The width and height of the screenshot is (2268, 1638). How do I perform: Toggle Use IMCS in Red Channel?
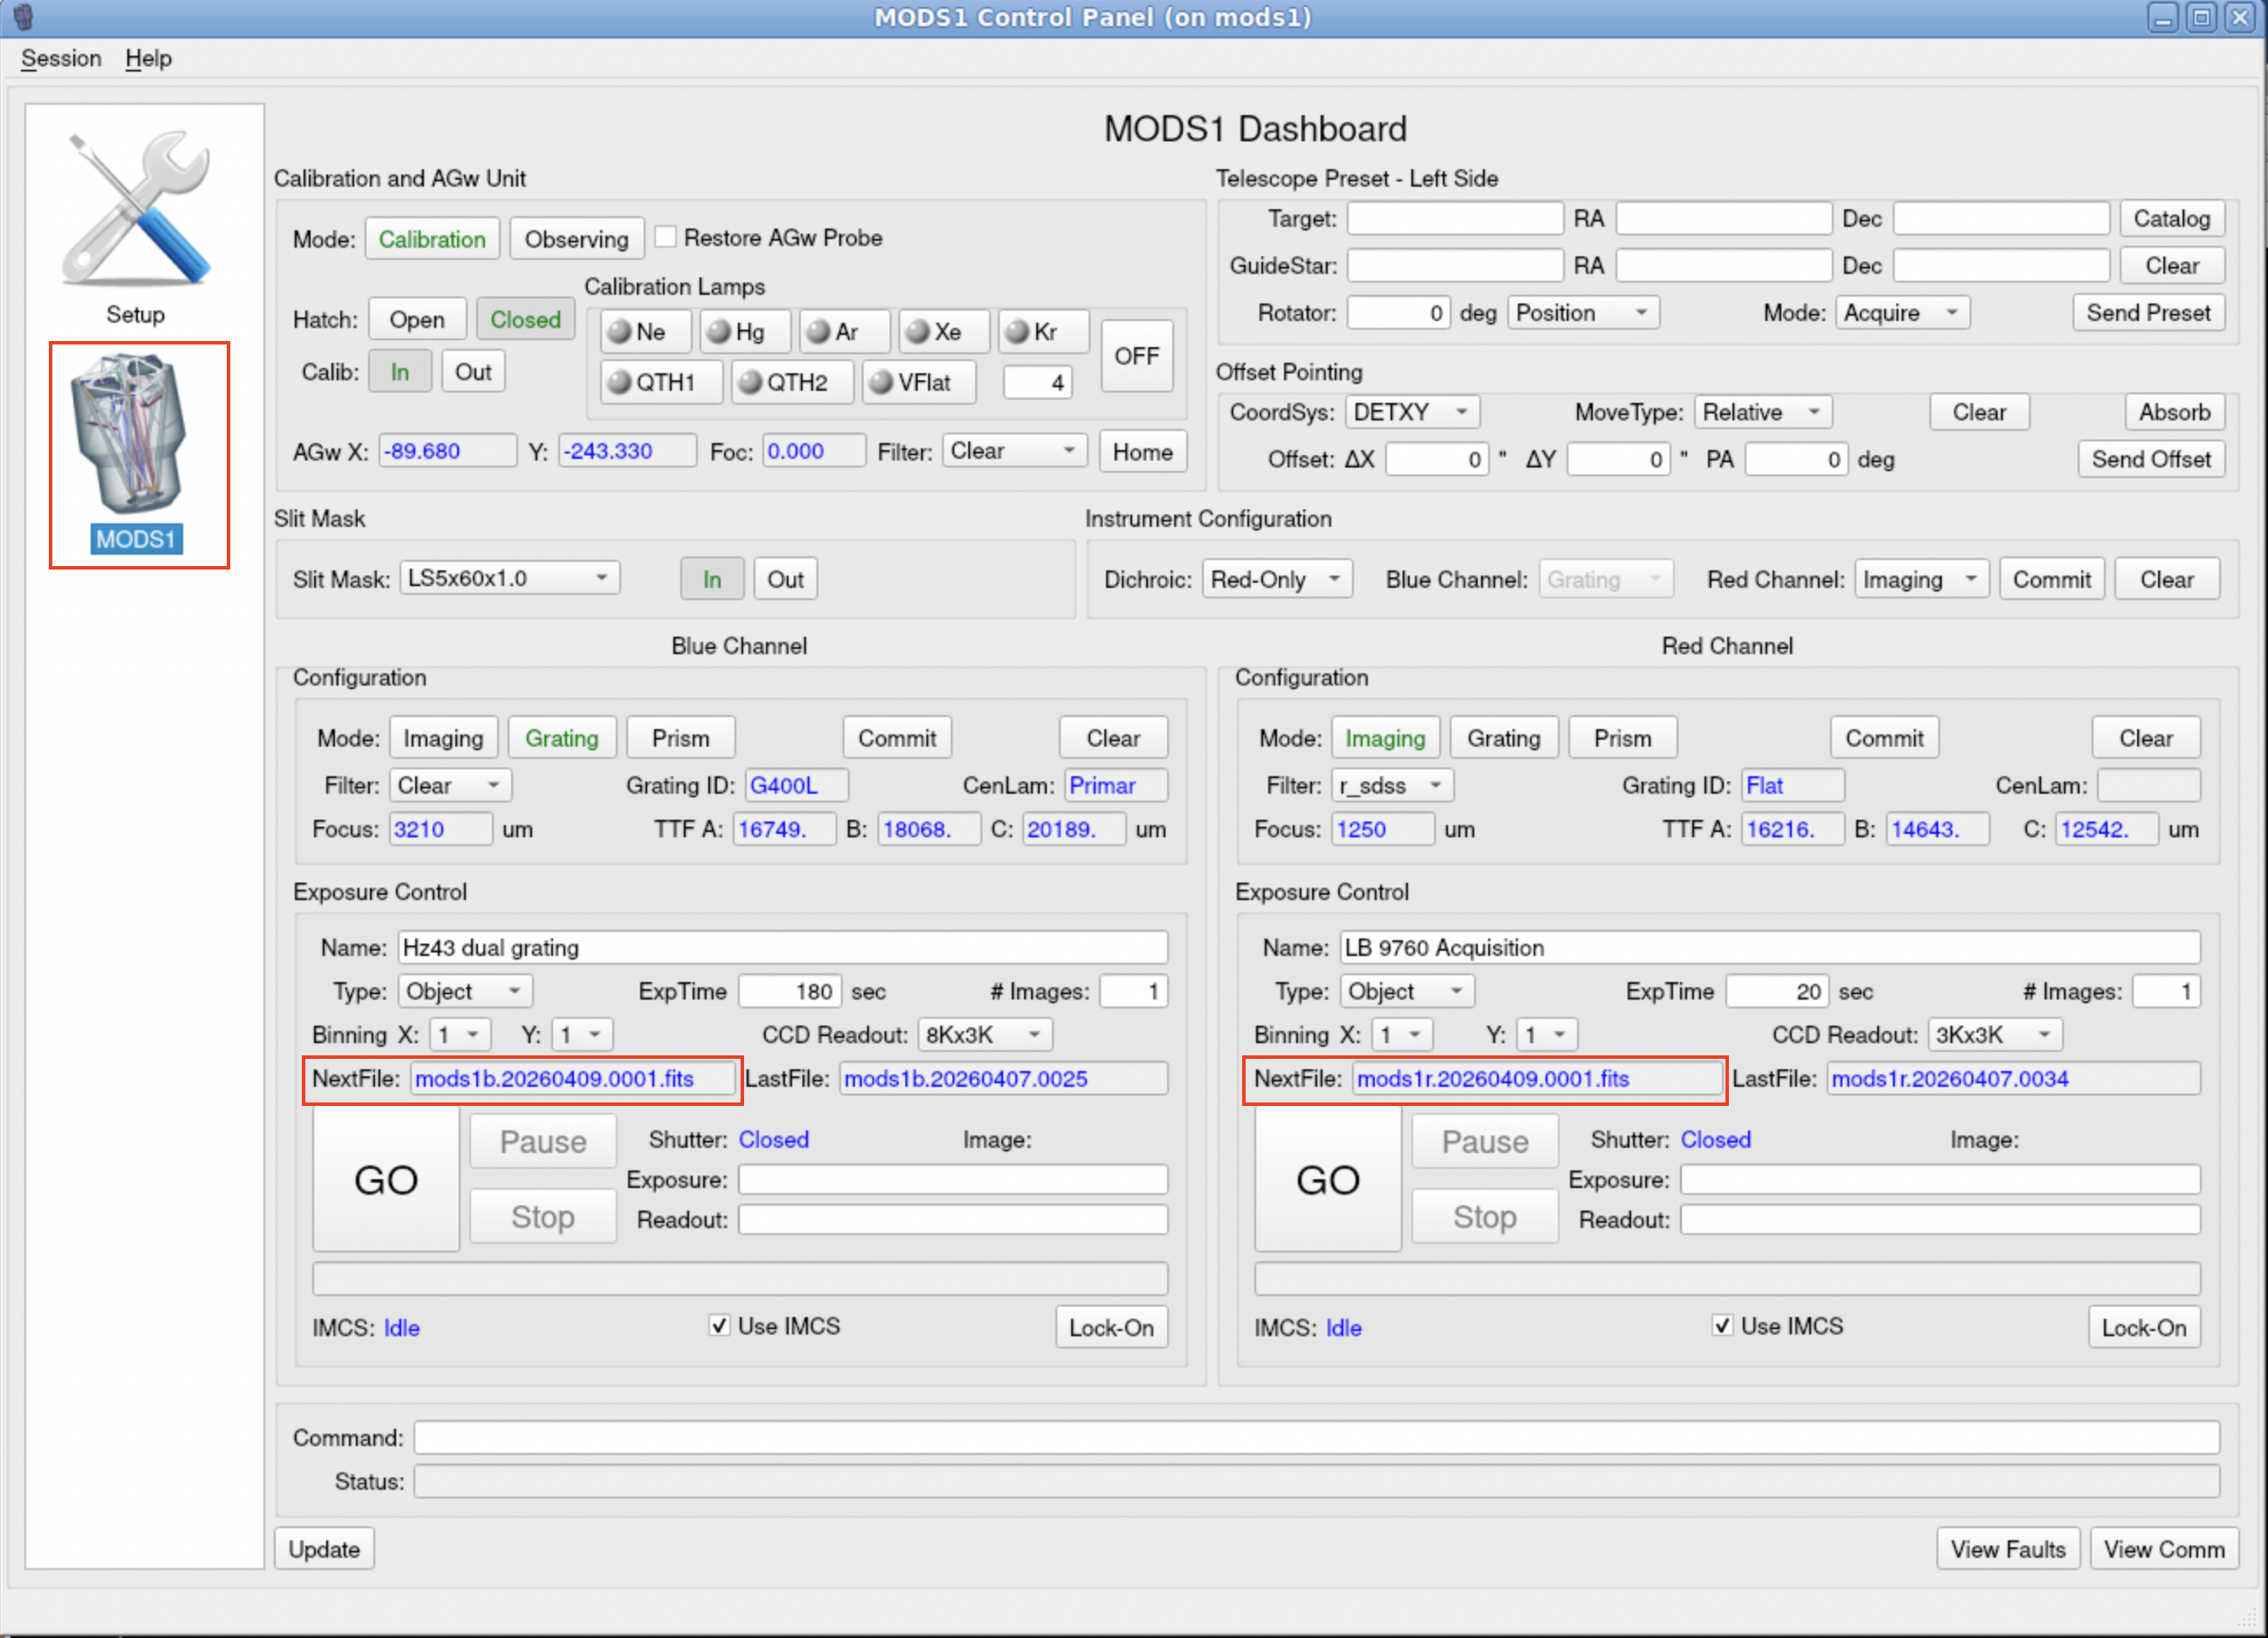point(1722,1326)
